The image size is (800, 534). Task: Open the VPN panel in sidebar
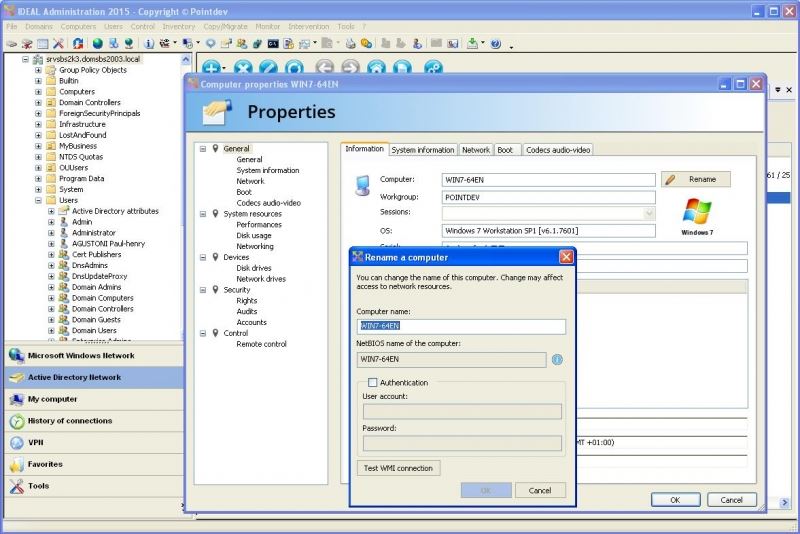(x=36, y=442)
